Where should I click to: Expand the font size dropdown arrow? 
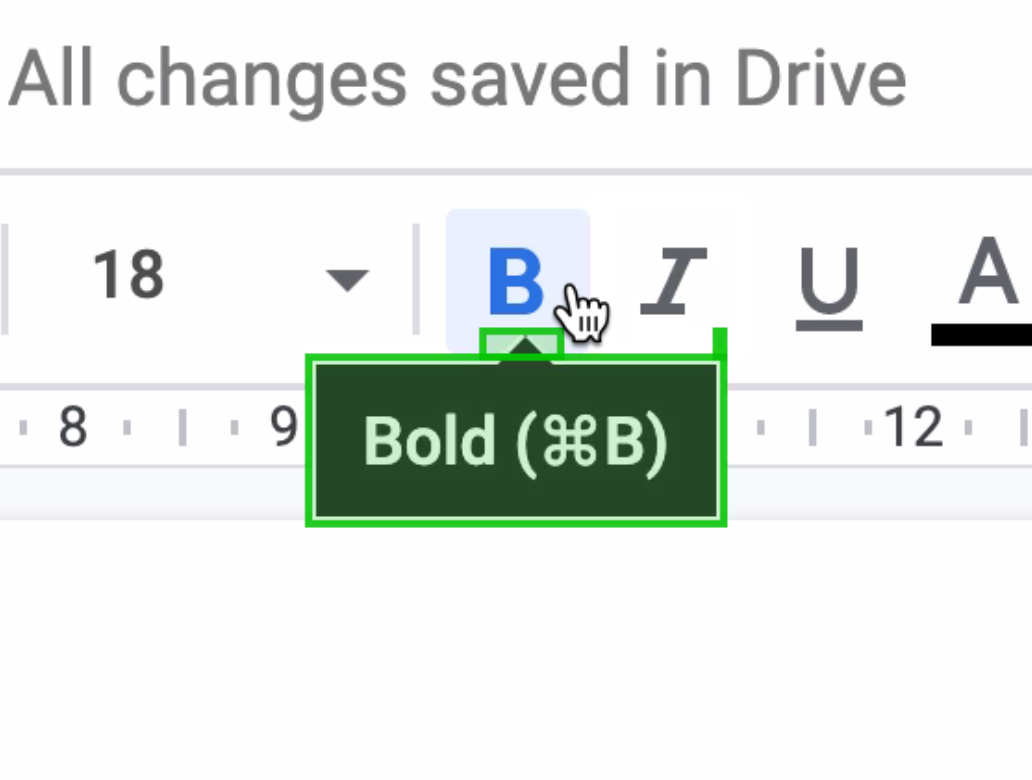click(348, 280)
